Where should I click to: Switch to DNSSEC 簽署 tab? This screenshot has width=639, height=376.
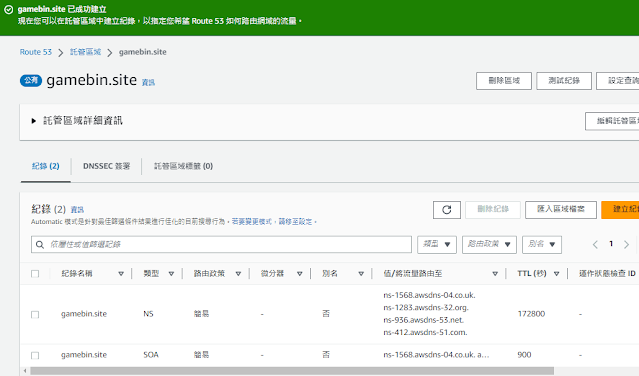pyautogui.click(x=106, y=166)
